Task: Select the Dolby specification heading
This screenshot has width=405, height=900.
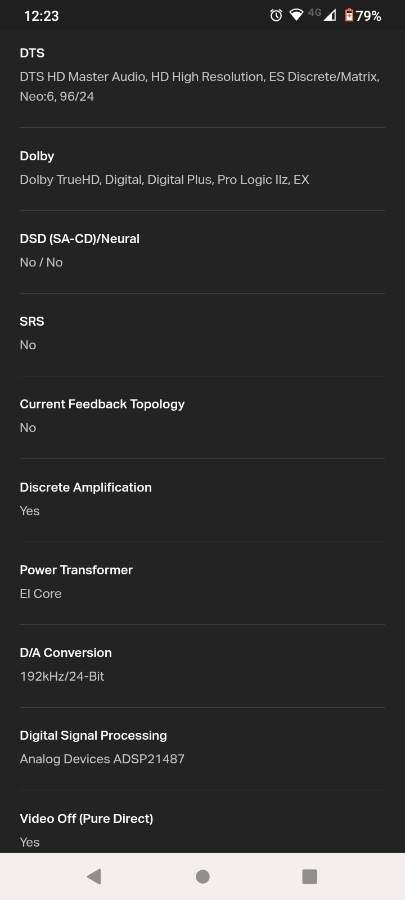Action: (37, 156)
